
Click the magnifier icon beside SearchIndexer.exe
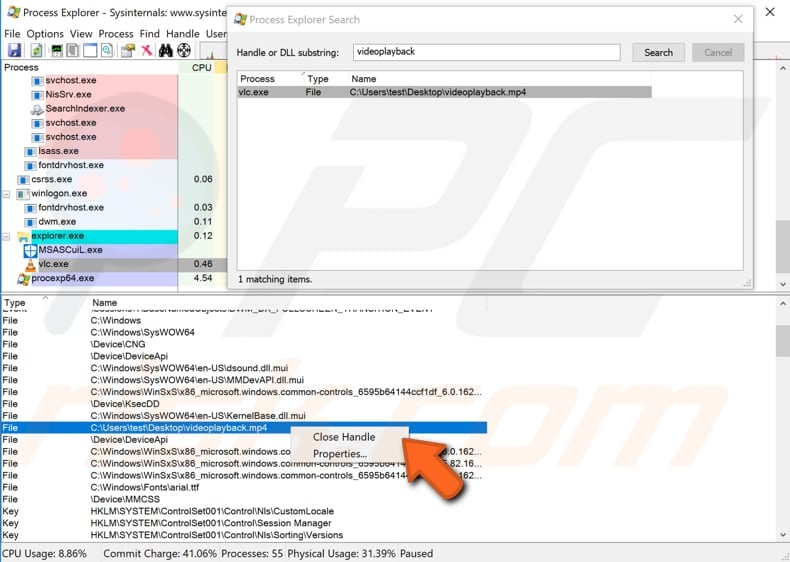tap(37, 109)
